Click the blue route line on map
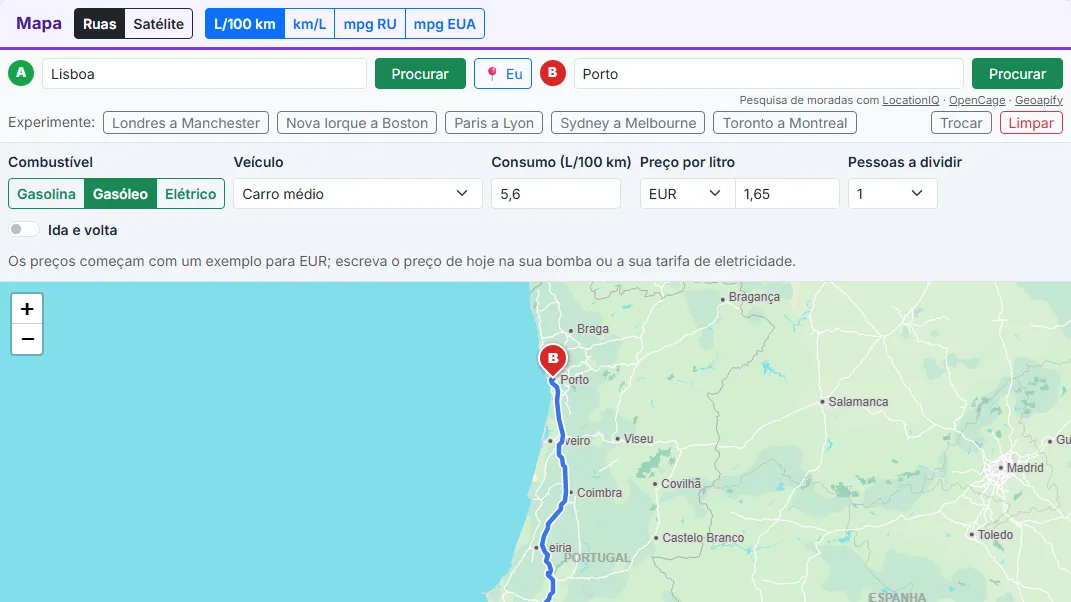The width and height of the screenshot is (1071, 602). pos(566,478)
